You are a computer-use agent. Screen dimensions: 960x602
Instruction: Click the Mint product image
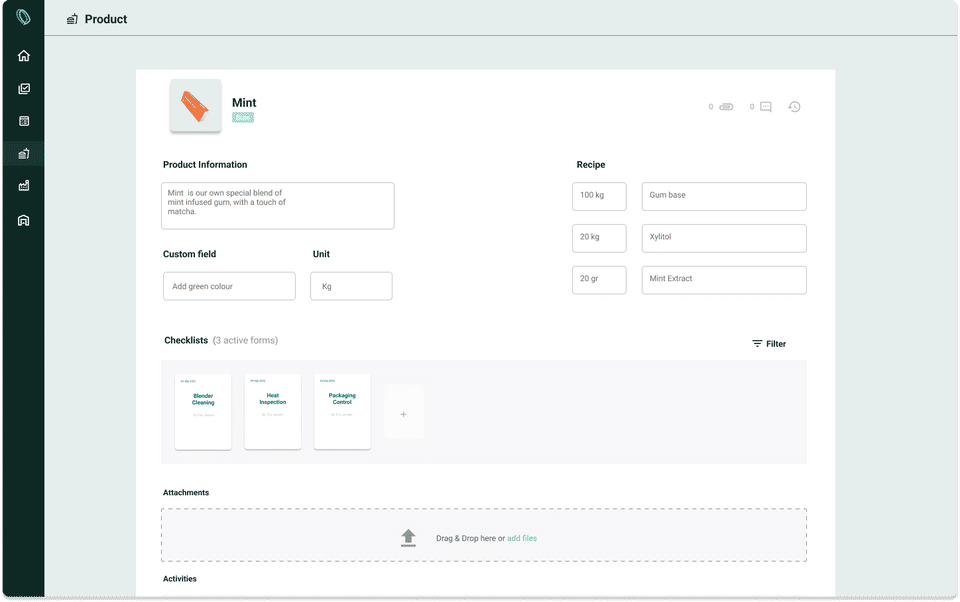[196, 105]
